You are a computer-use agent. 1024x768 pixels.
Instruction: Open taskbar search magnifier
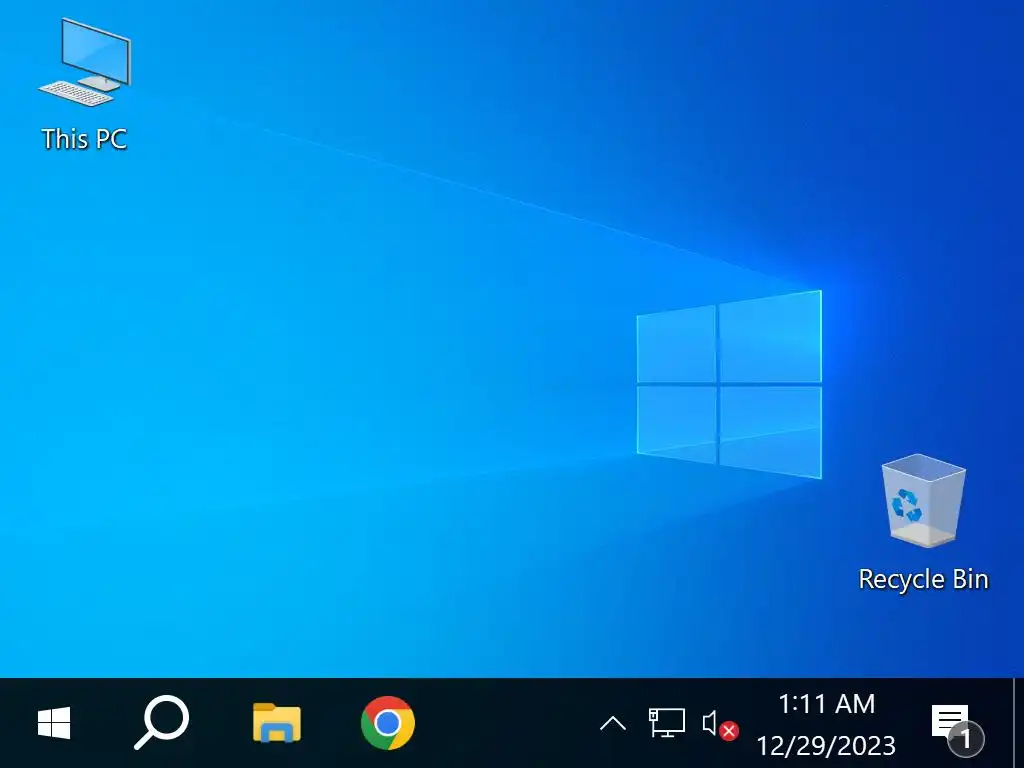(161, 722)
